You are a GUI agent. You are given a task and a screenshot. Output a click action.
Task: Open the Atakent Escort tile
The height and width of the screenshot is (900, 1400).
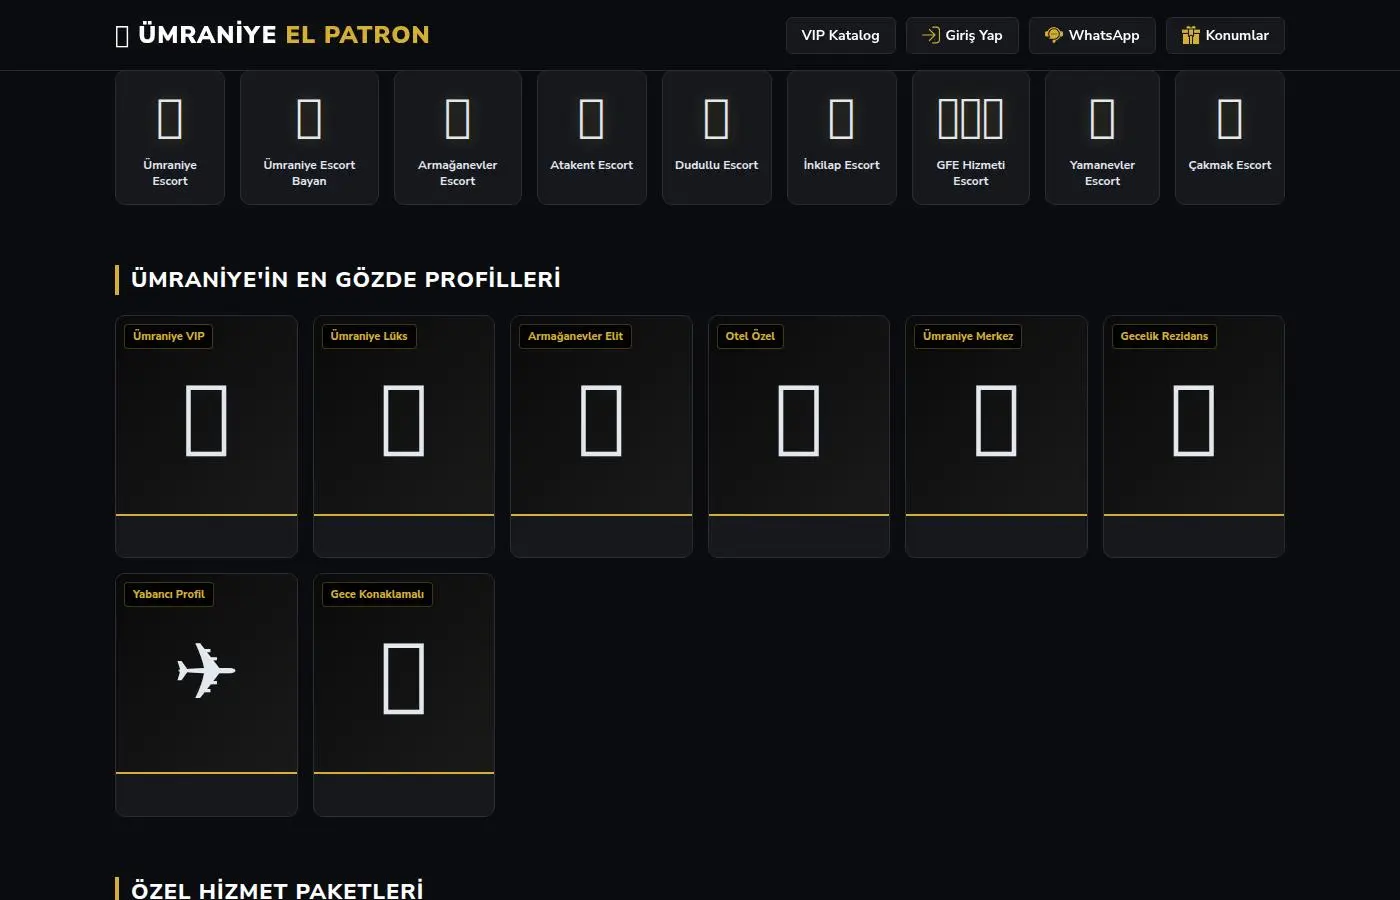pos(591,138)
